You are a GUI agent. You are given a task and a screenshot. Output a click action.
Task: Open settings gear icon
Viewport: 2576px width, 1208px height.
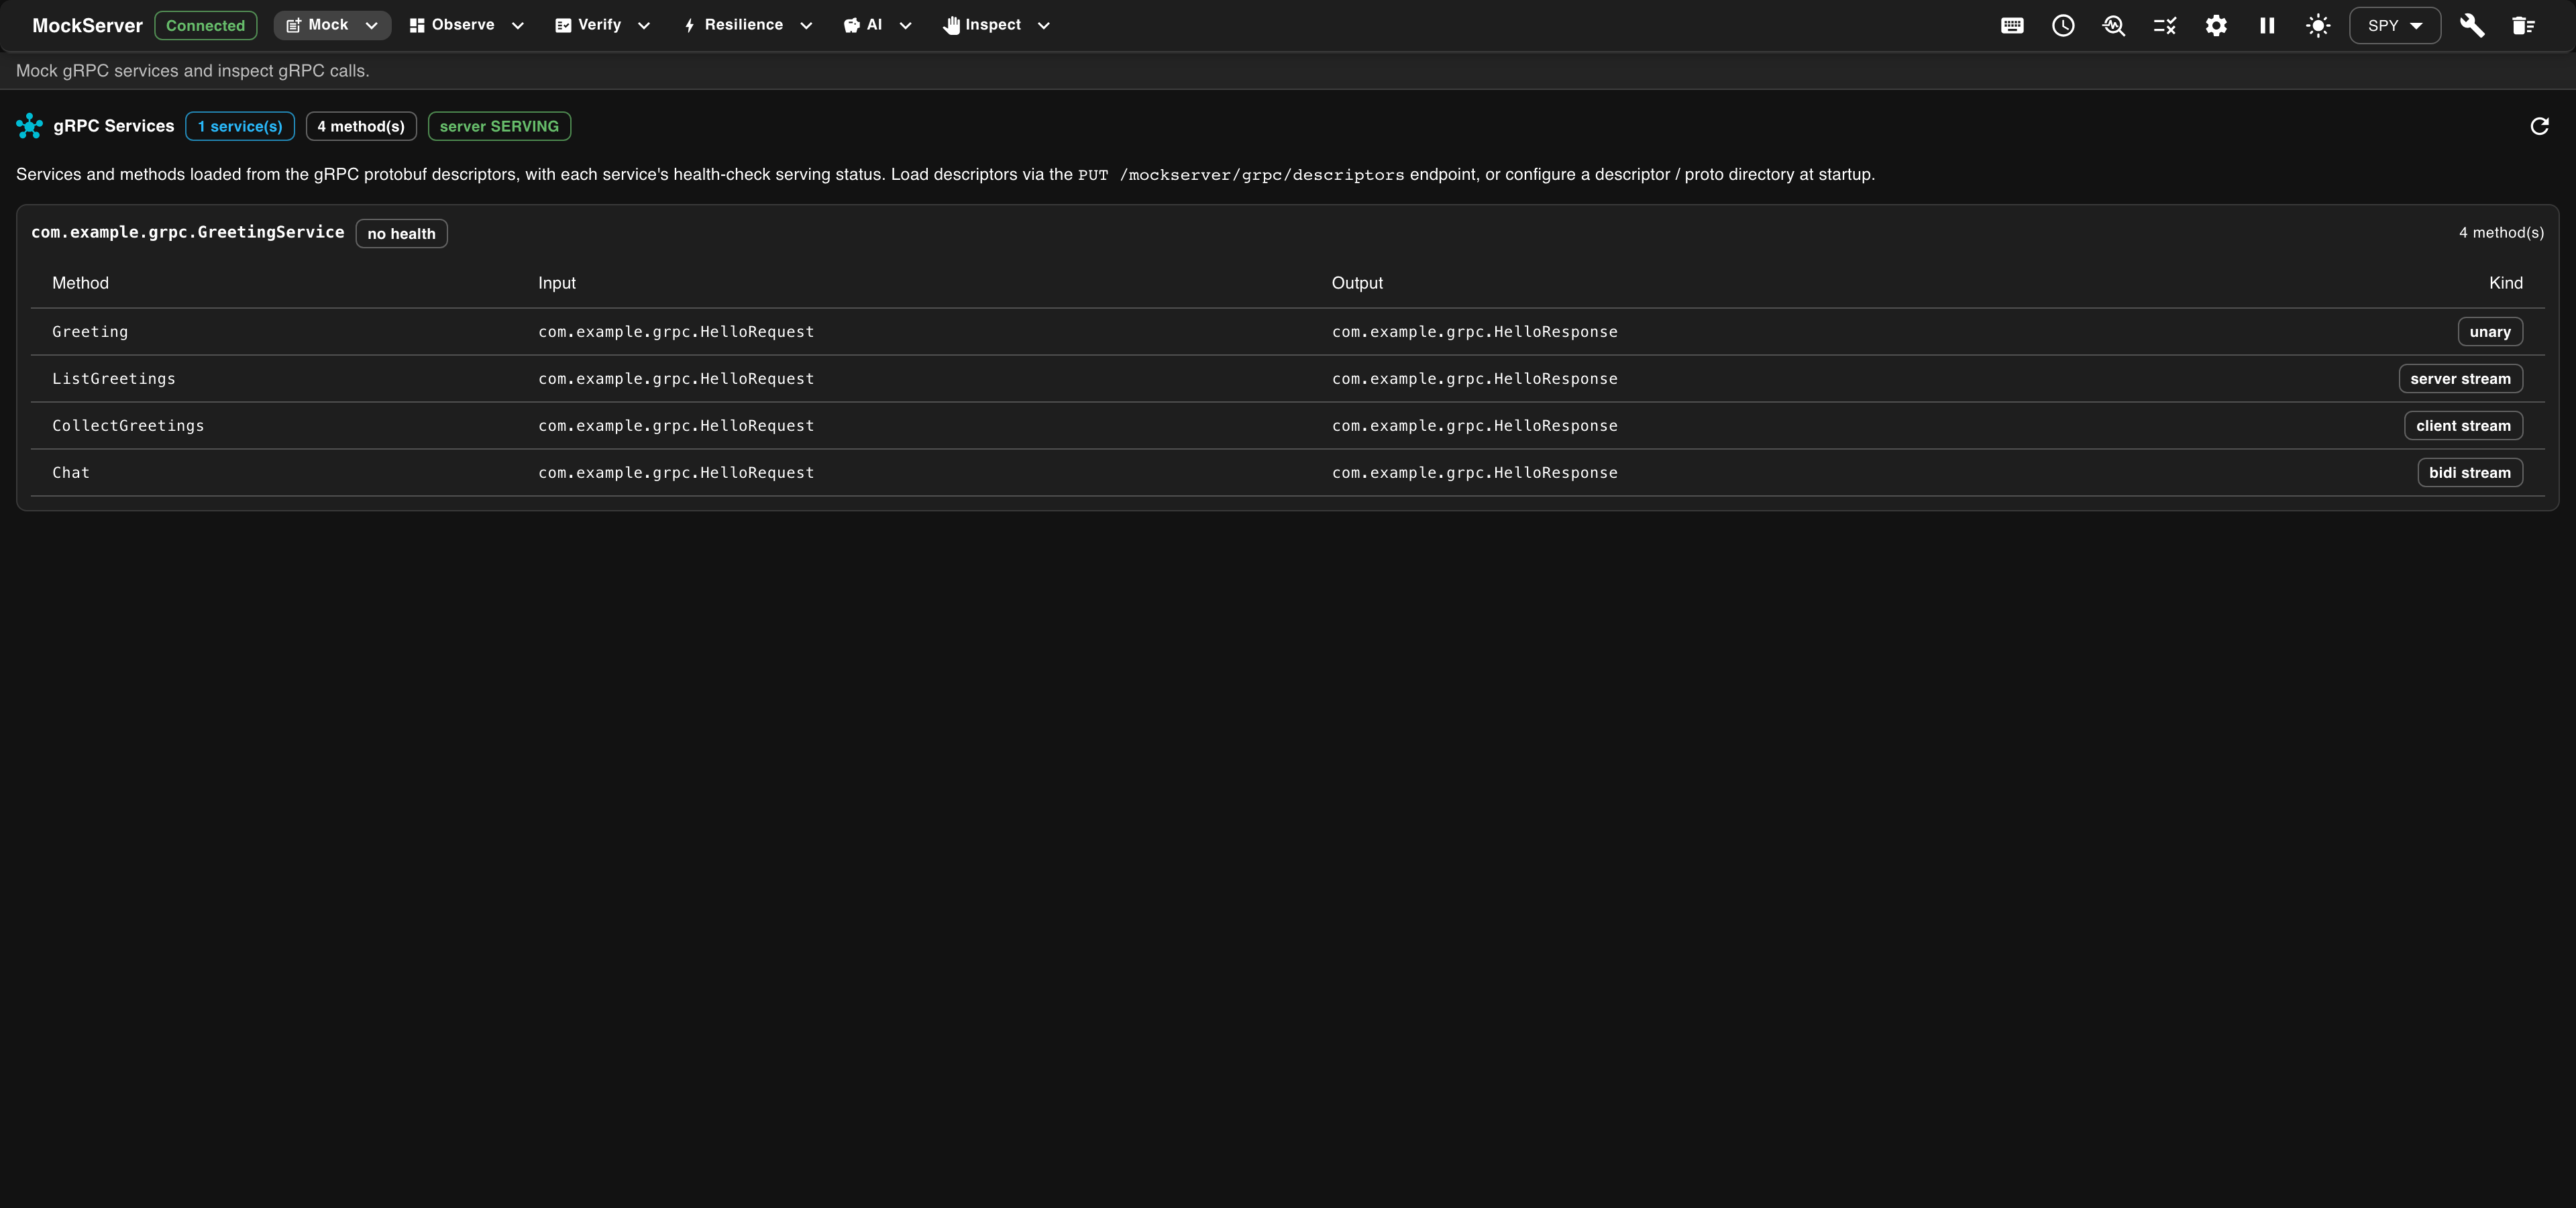(x=2216, y=26)
